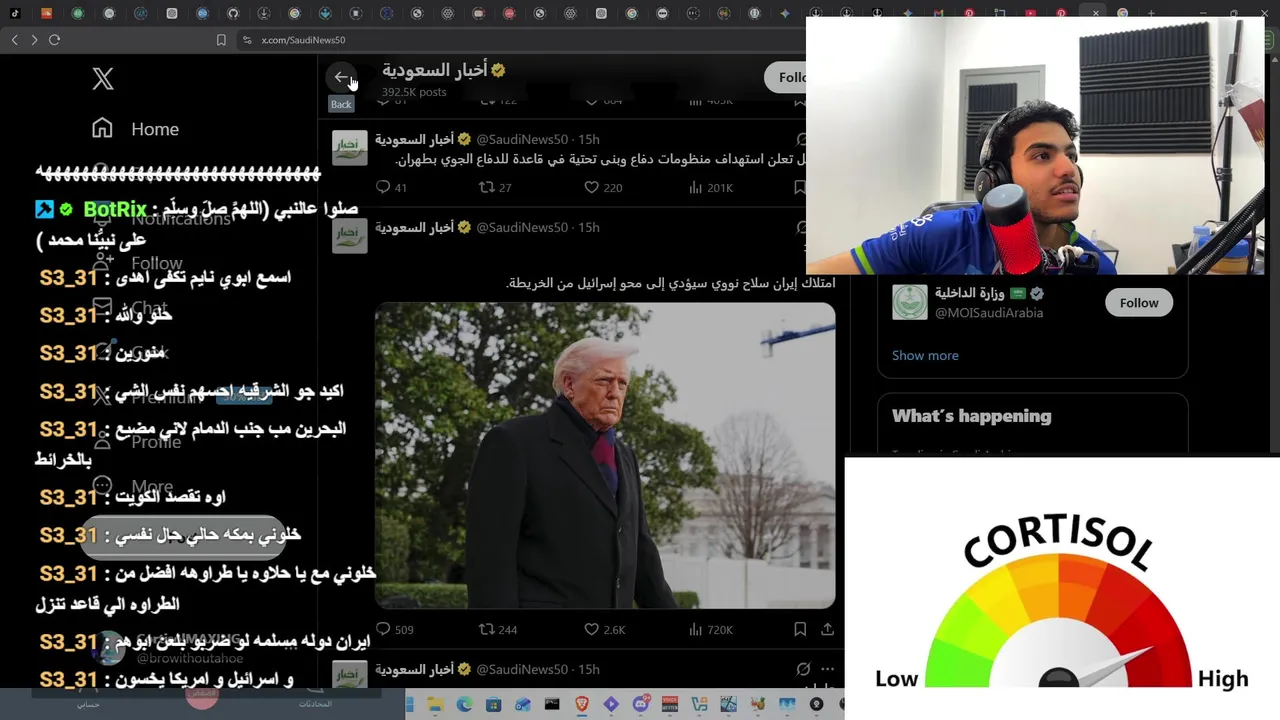Open view stats showing 720K
This screenshot has height=720, width=1280.
pyautogui.click(x=711, y=629)
